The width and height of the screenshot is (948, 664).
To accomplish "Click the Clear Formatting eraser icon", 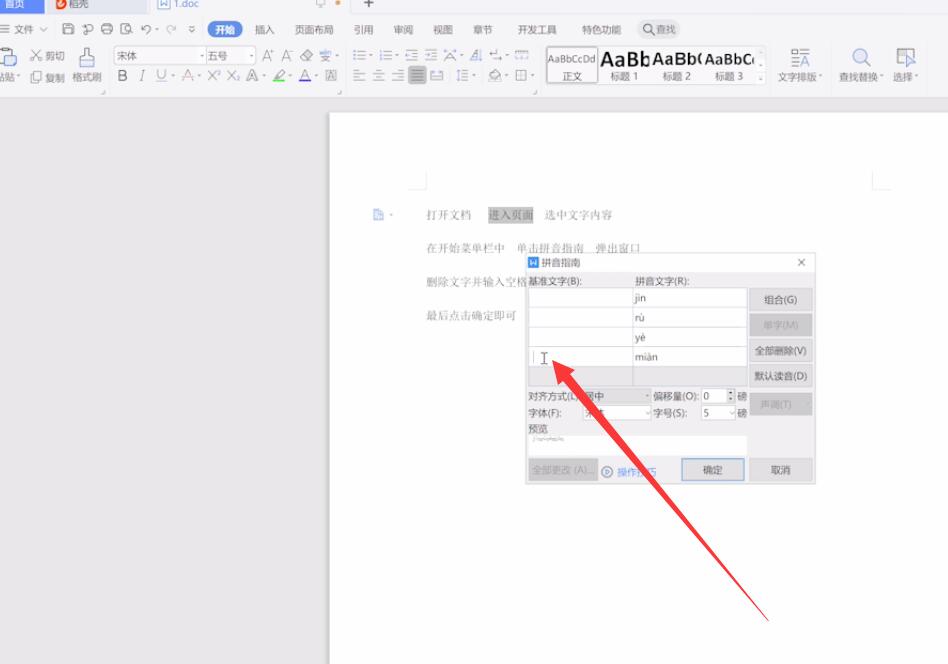I will click(x=307, y=56).
